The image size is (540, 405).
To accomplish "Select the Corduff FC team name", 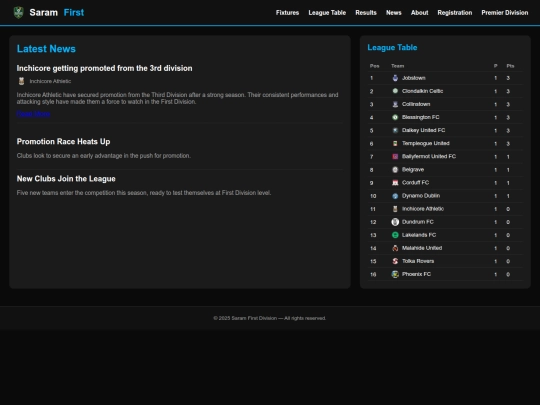I will (415, 183).
